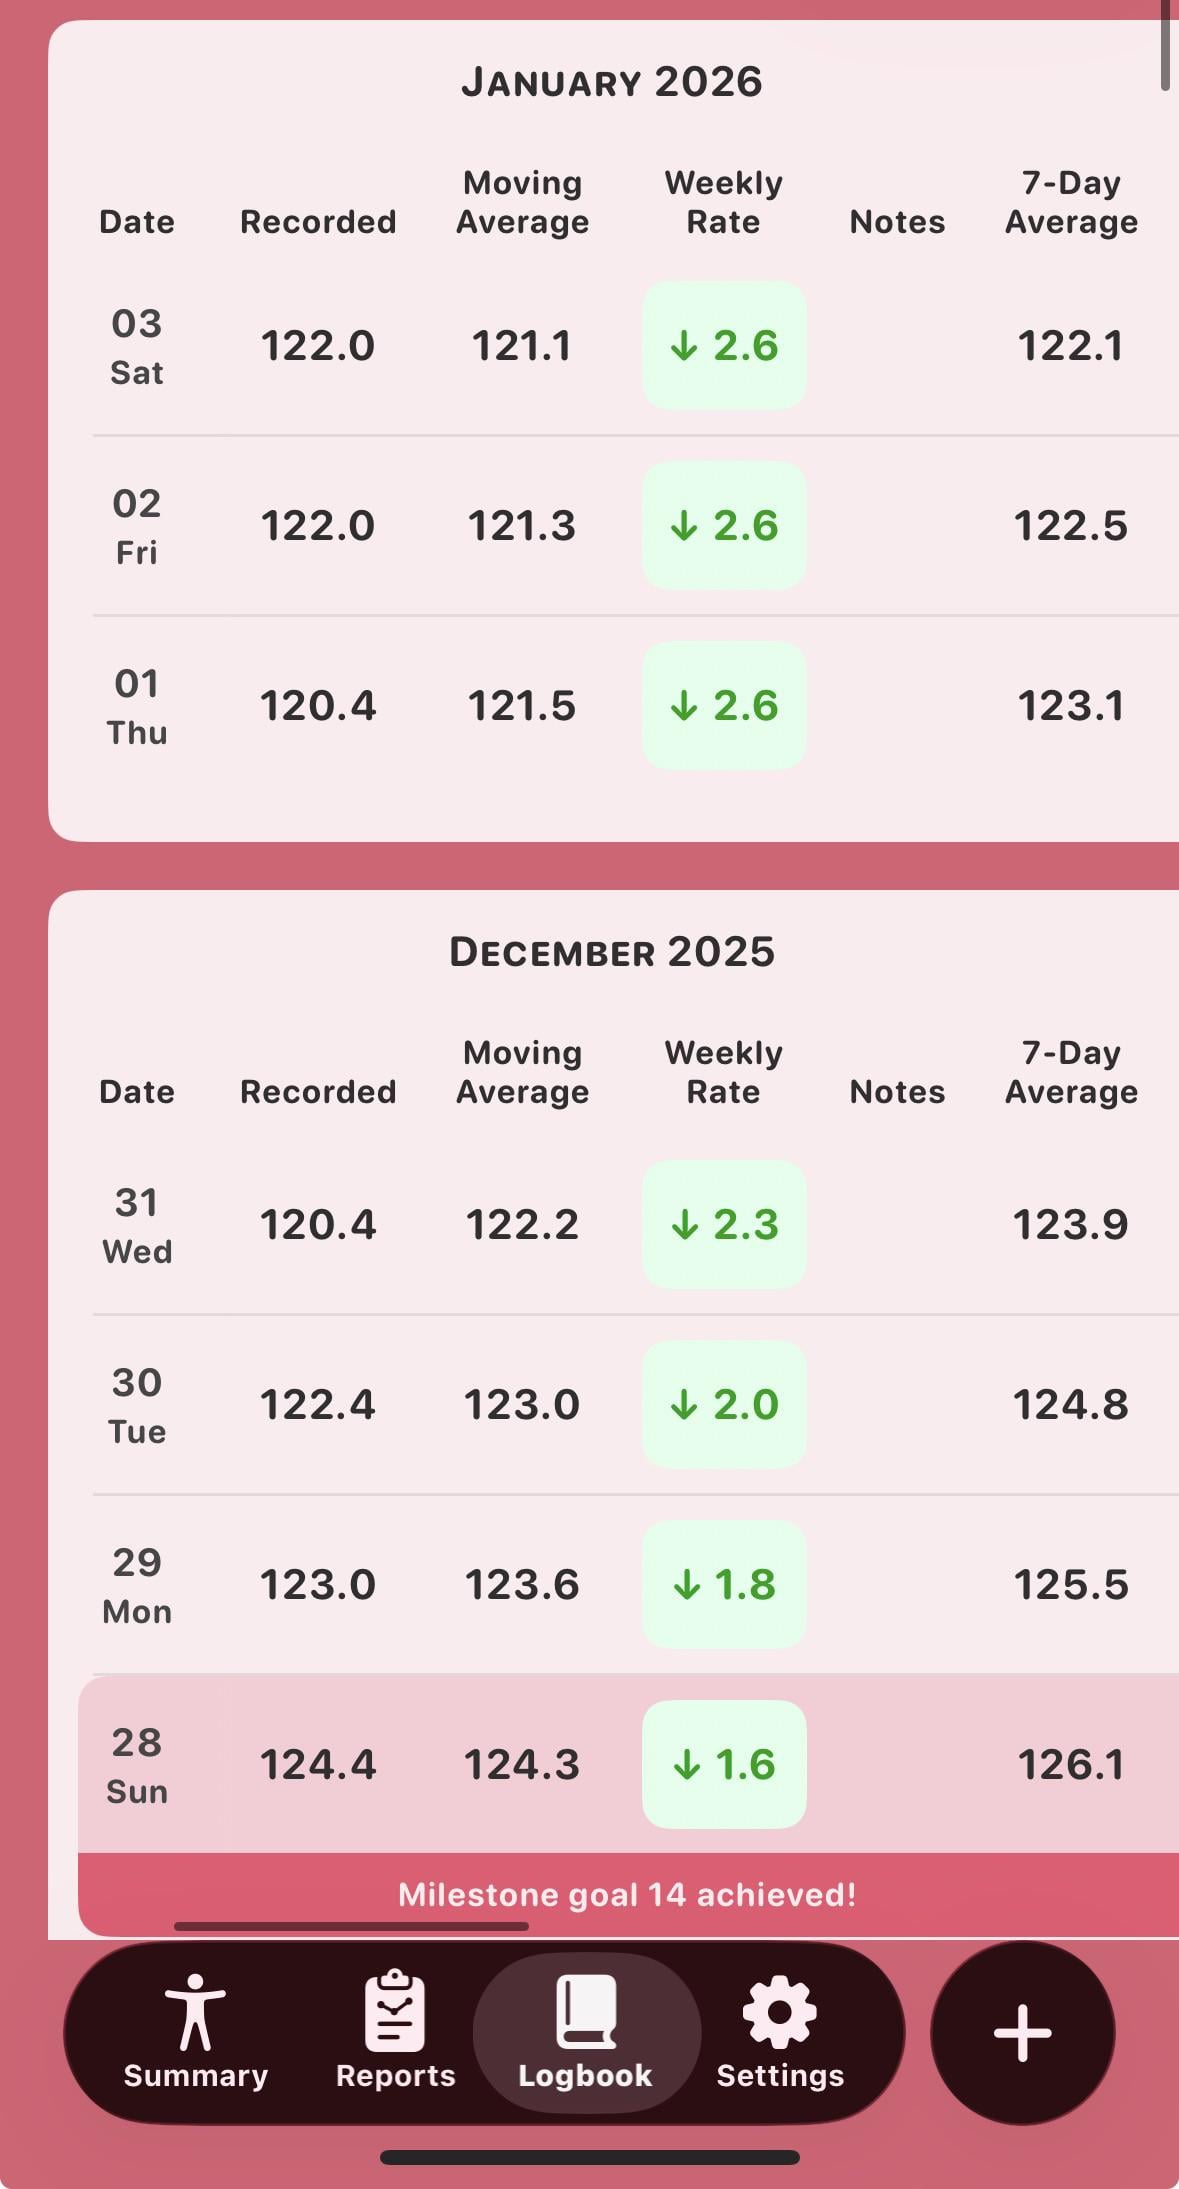The image size is (1179, 2189).
Task: Tap the December 28 weekly rate badge
Action: coord(724,1764)
